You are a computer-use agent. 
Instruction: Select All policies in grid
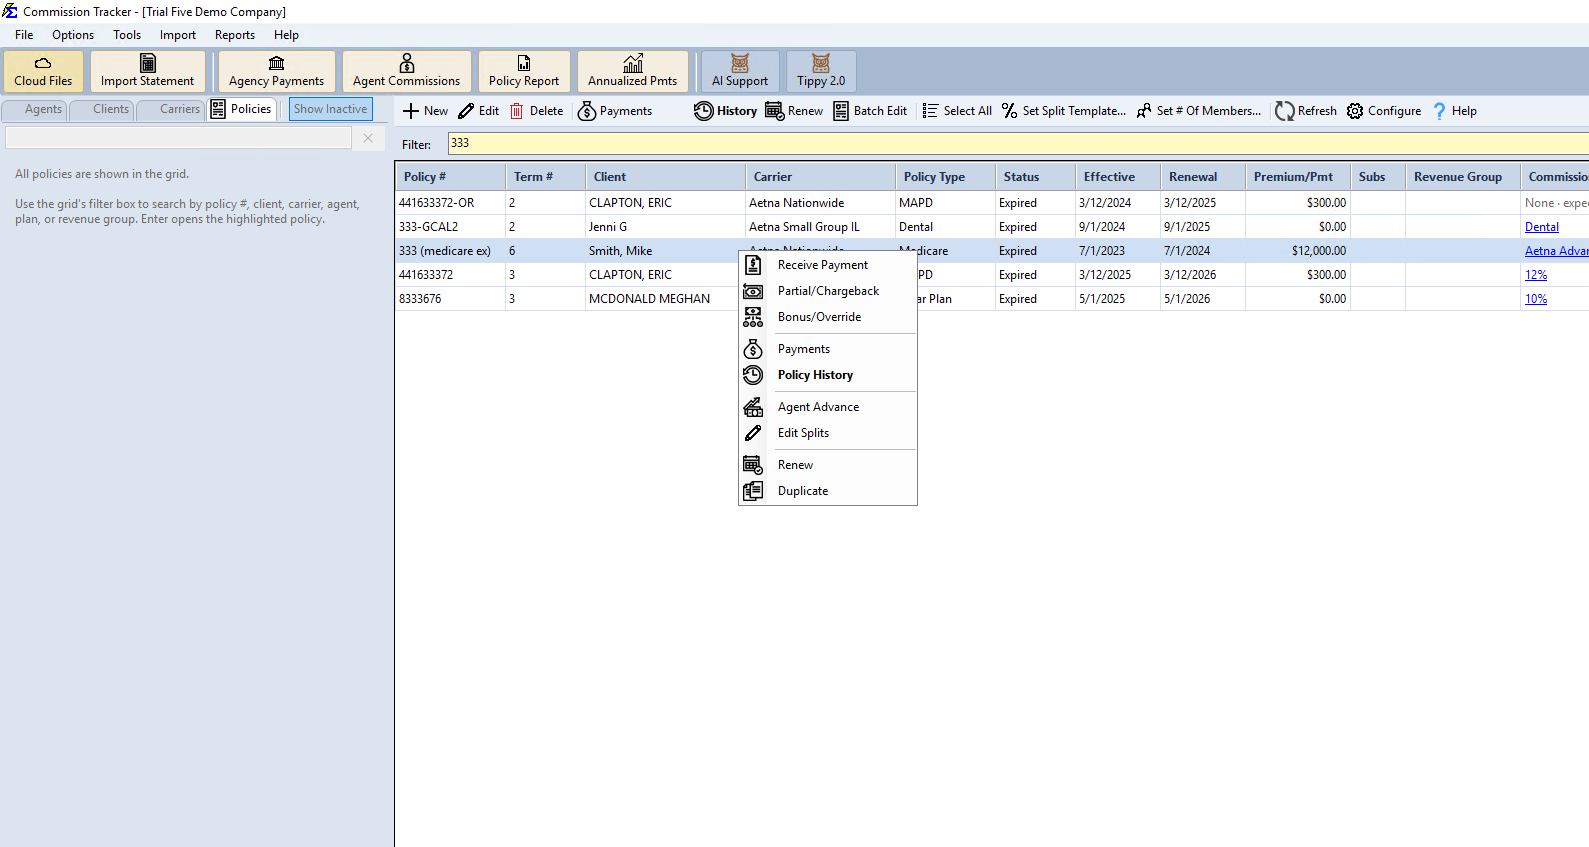(x=957, y=111)
